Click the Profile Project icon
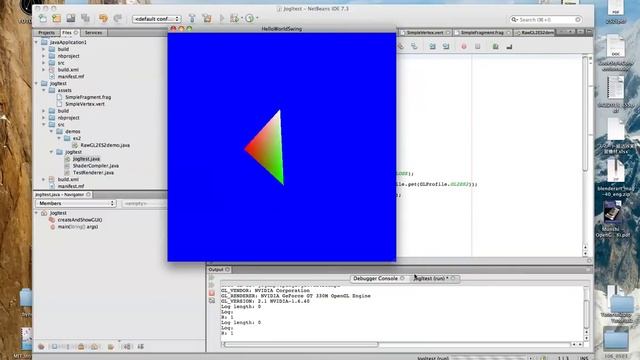The height and width of the screenshot is (360, 640). tap(250, 18)
